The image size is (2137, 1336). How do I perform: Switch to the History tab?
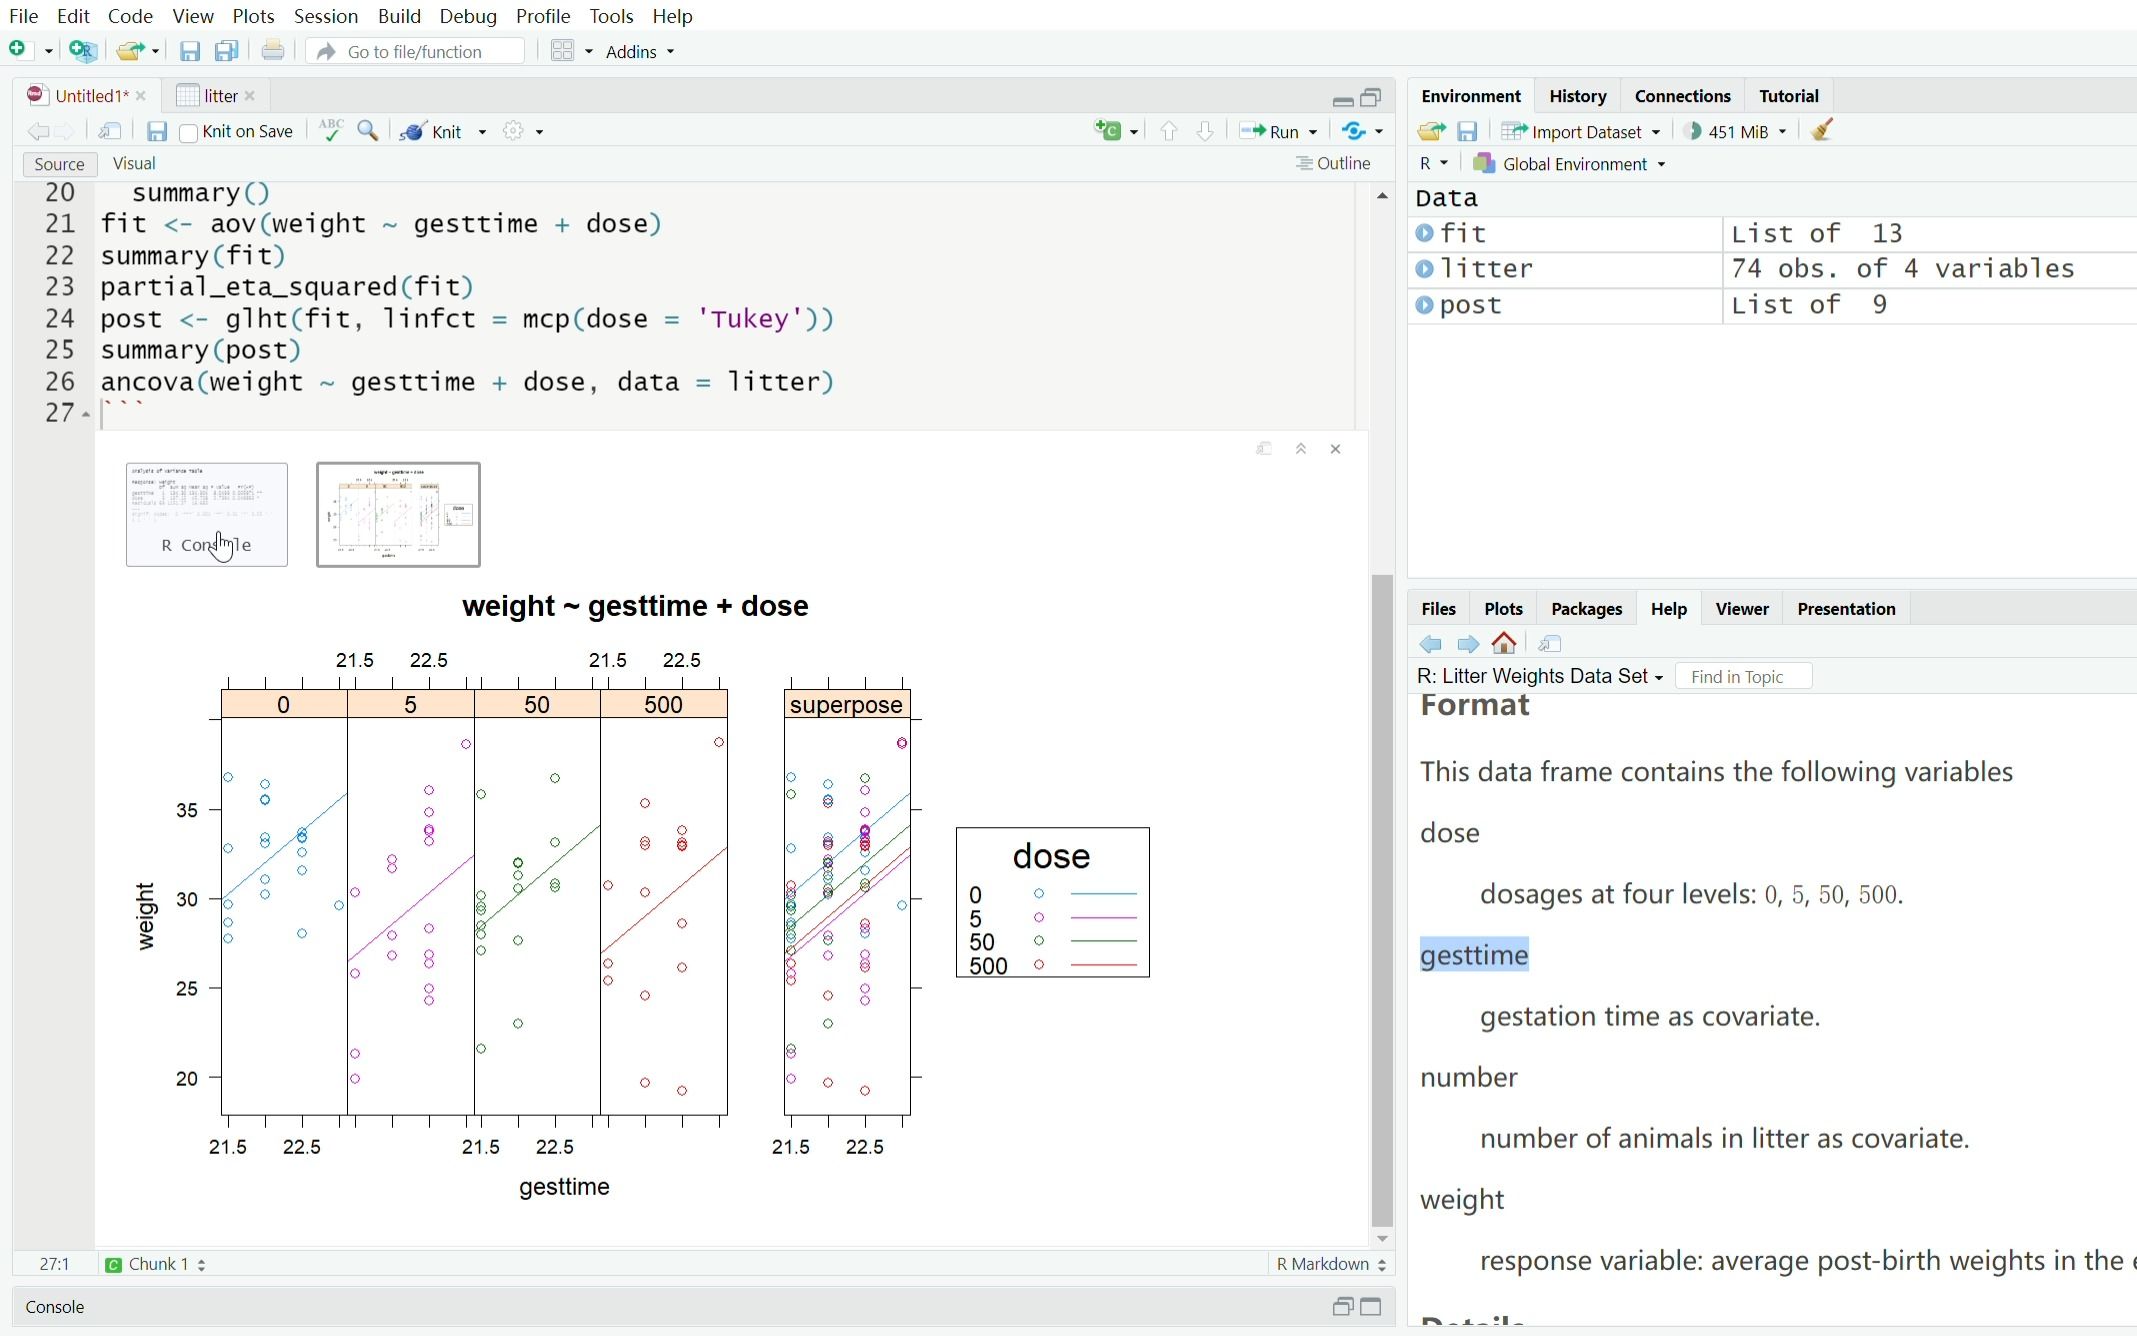coord(1577,96)
